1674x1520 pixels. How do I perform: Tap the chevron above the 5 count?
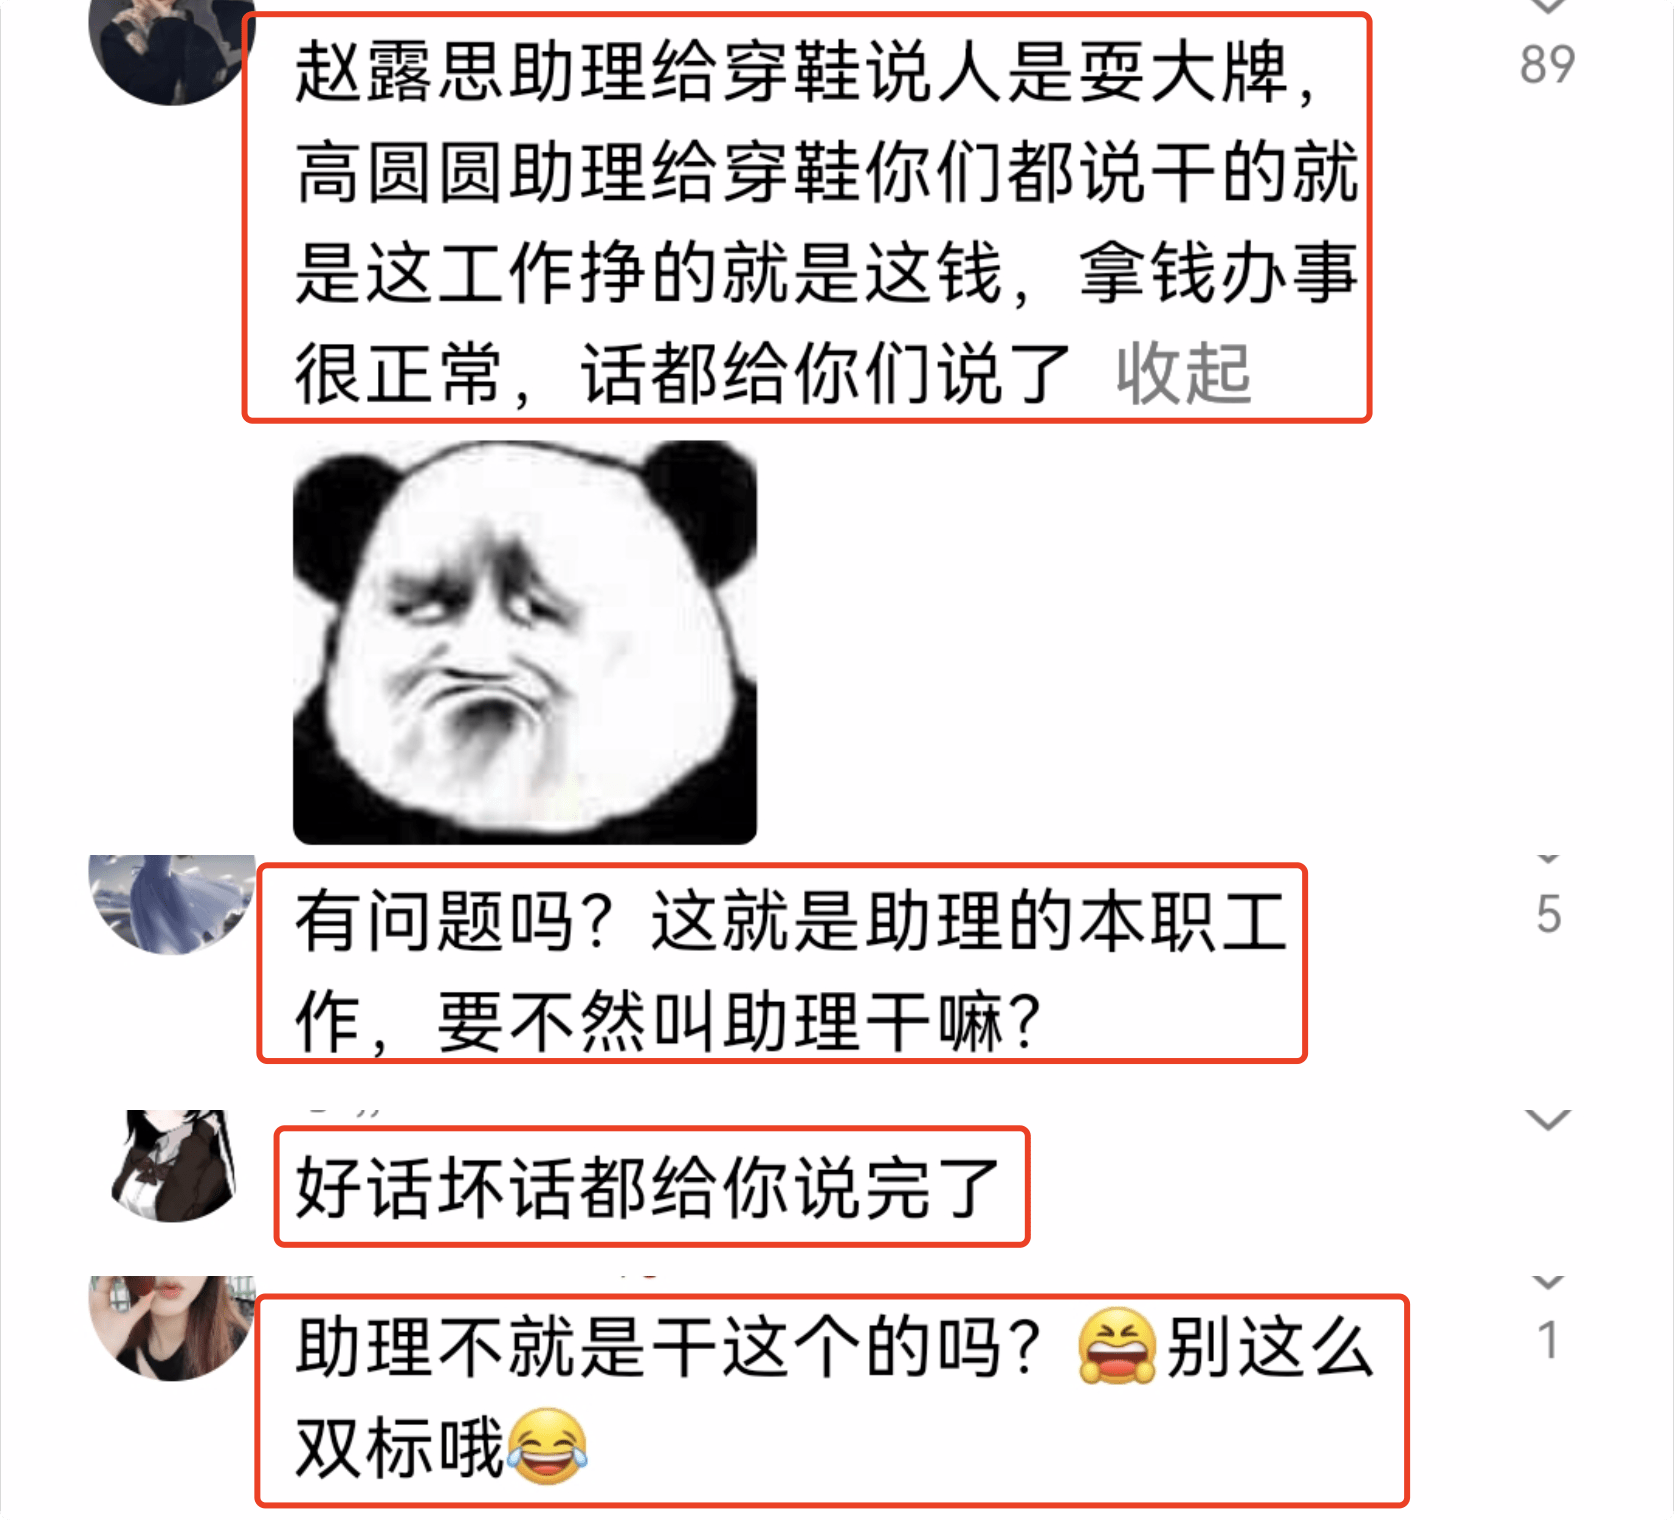1548,859
